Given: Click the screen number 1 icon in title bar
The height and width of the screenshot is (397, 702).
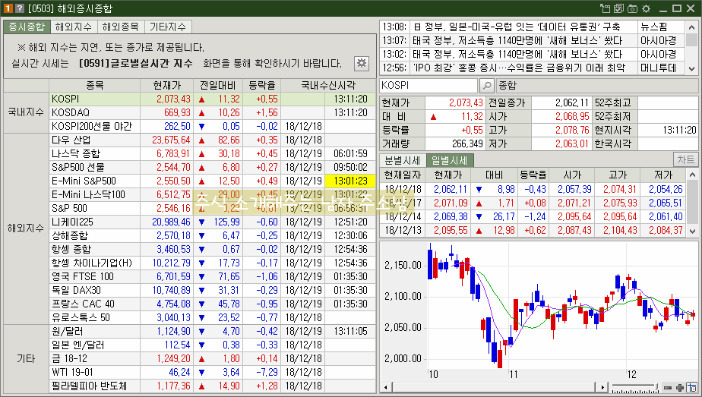Looking at the screenshot, I should [x=9, y=9].
